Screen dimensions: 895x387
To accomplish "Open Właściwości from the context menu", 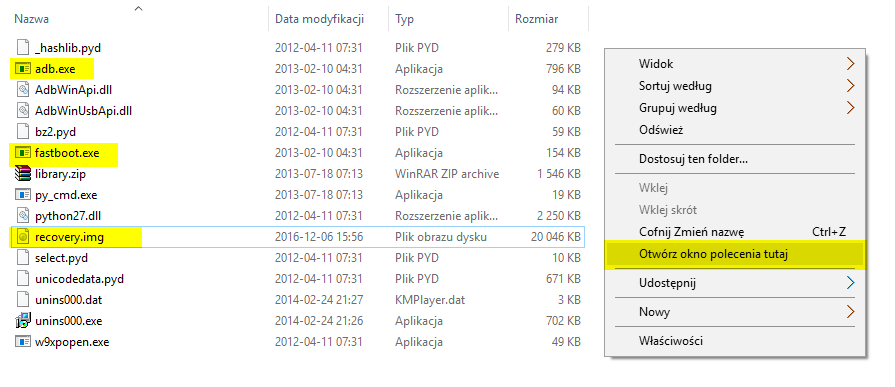I will point(671,341).
